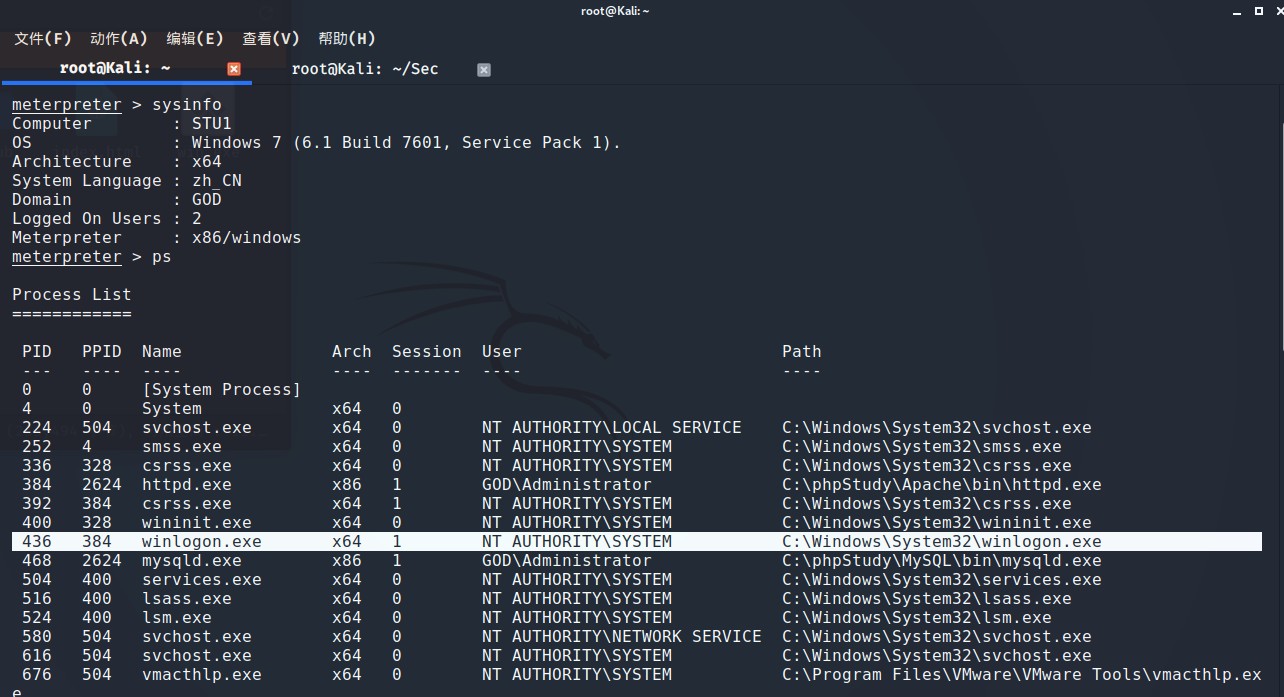Click the sysinfo command text
1284x697 pixels.
point(187,105)
